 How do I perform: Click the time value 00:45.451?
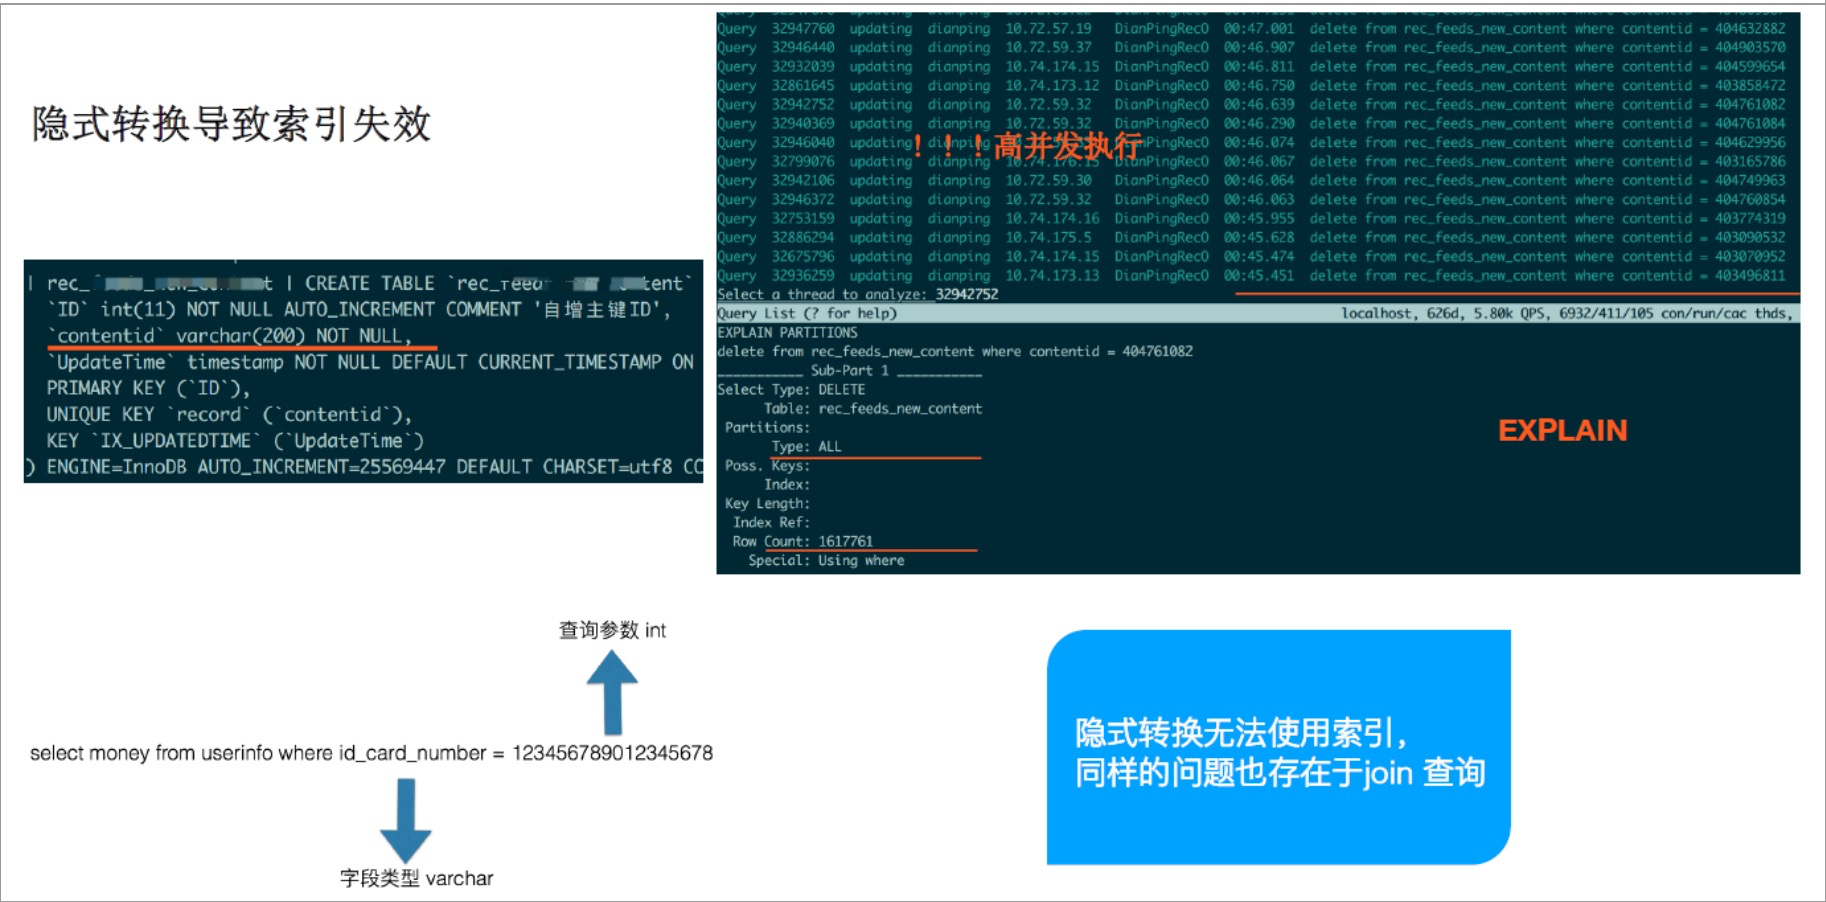pyautogui.click(x=1259, y=276)
